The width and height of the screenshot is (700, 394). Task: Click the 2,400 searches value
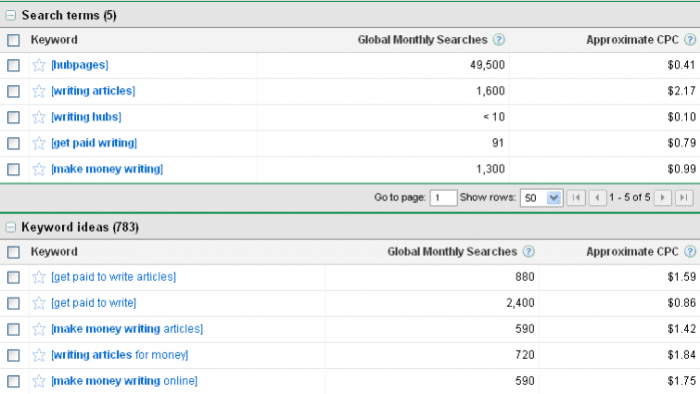pyautogui.click(x=520, y=303)
